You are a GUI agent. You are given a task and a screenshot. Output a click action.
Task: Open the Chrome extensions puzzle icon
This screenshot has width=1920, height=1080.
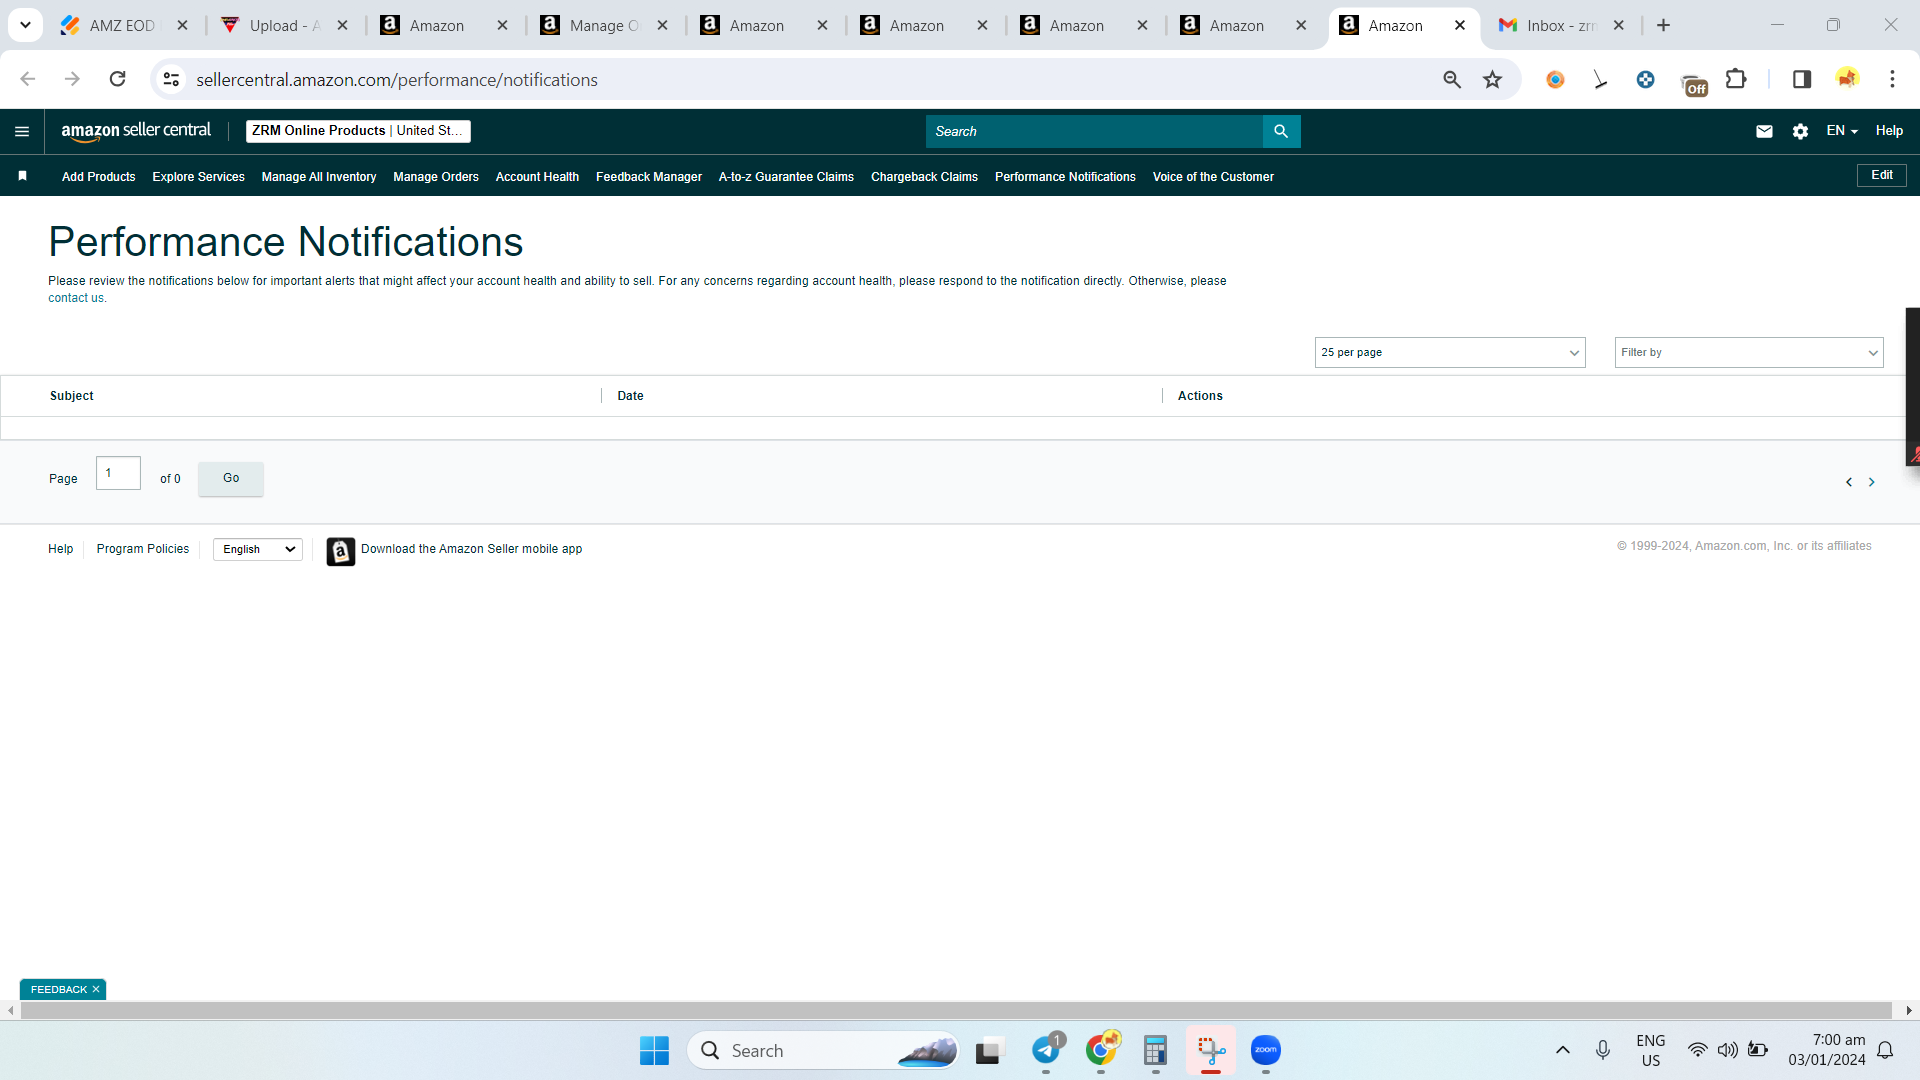(x=1737, y=79)
